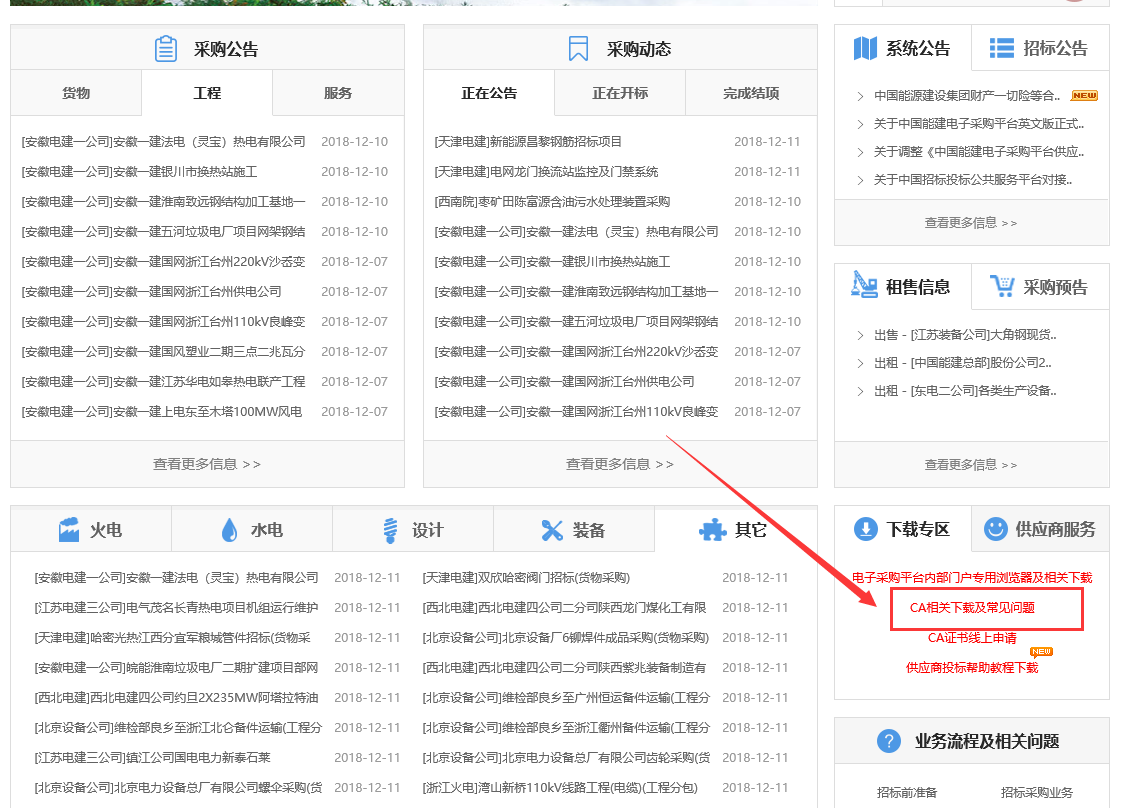
Task: Click the shopping cart icon for 采购预告
Action: (x=1001, y=287)
